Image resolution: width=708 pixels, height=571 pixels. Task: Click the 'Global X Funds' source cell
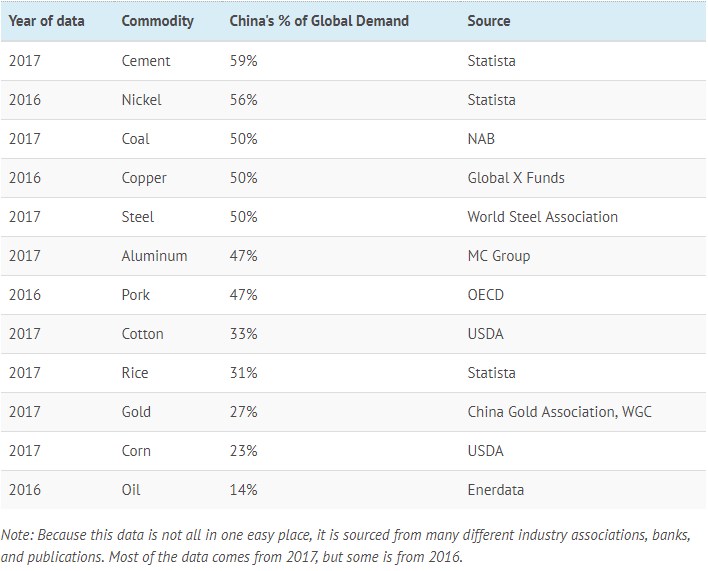pos(516,178)
